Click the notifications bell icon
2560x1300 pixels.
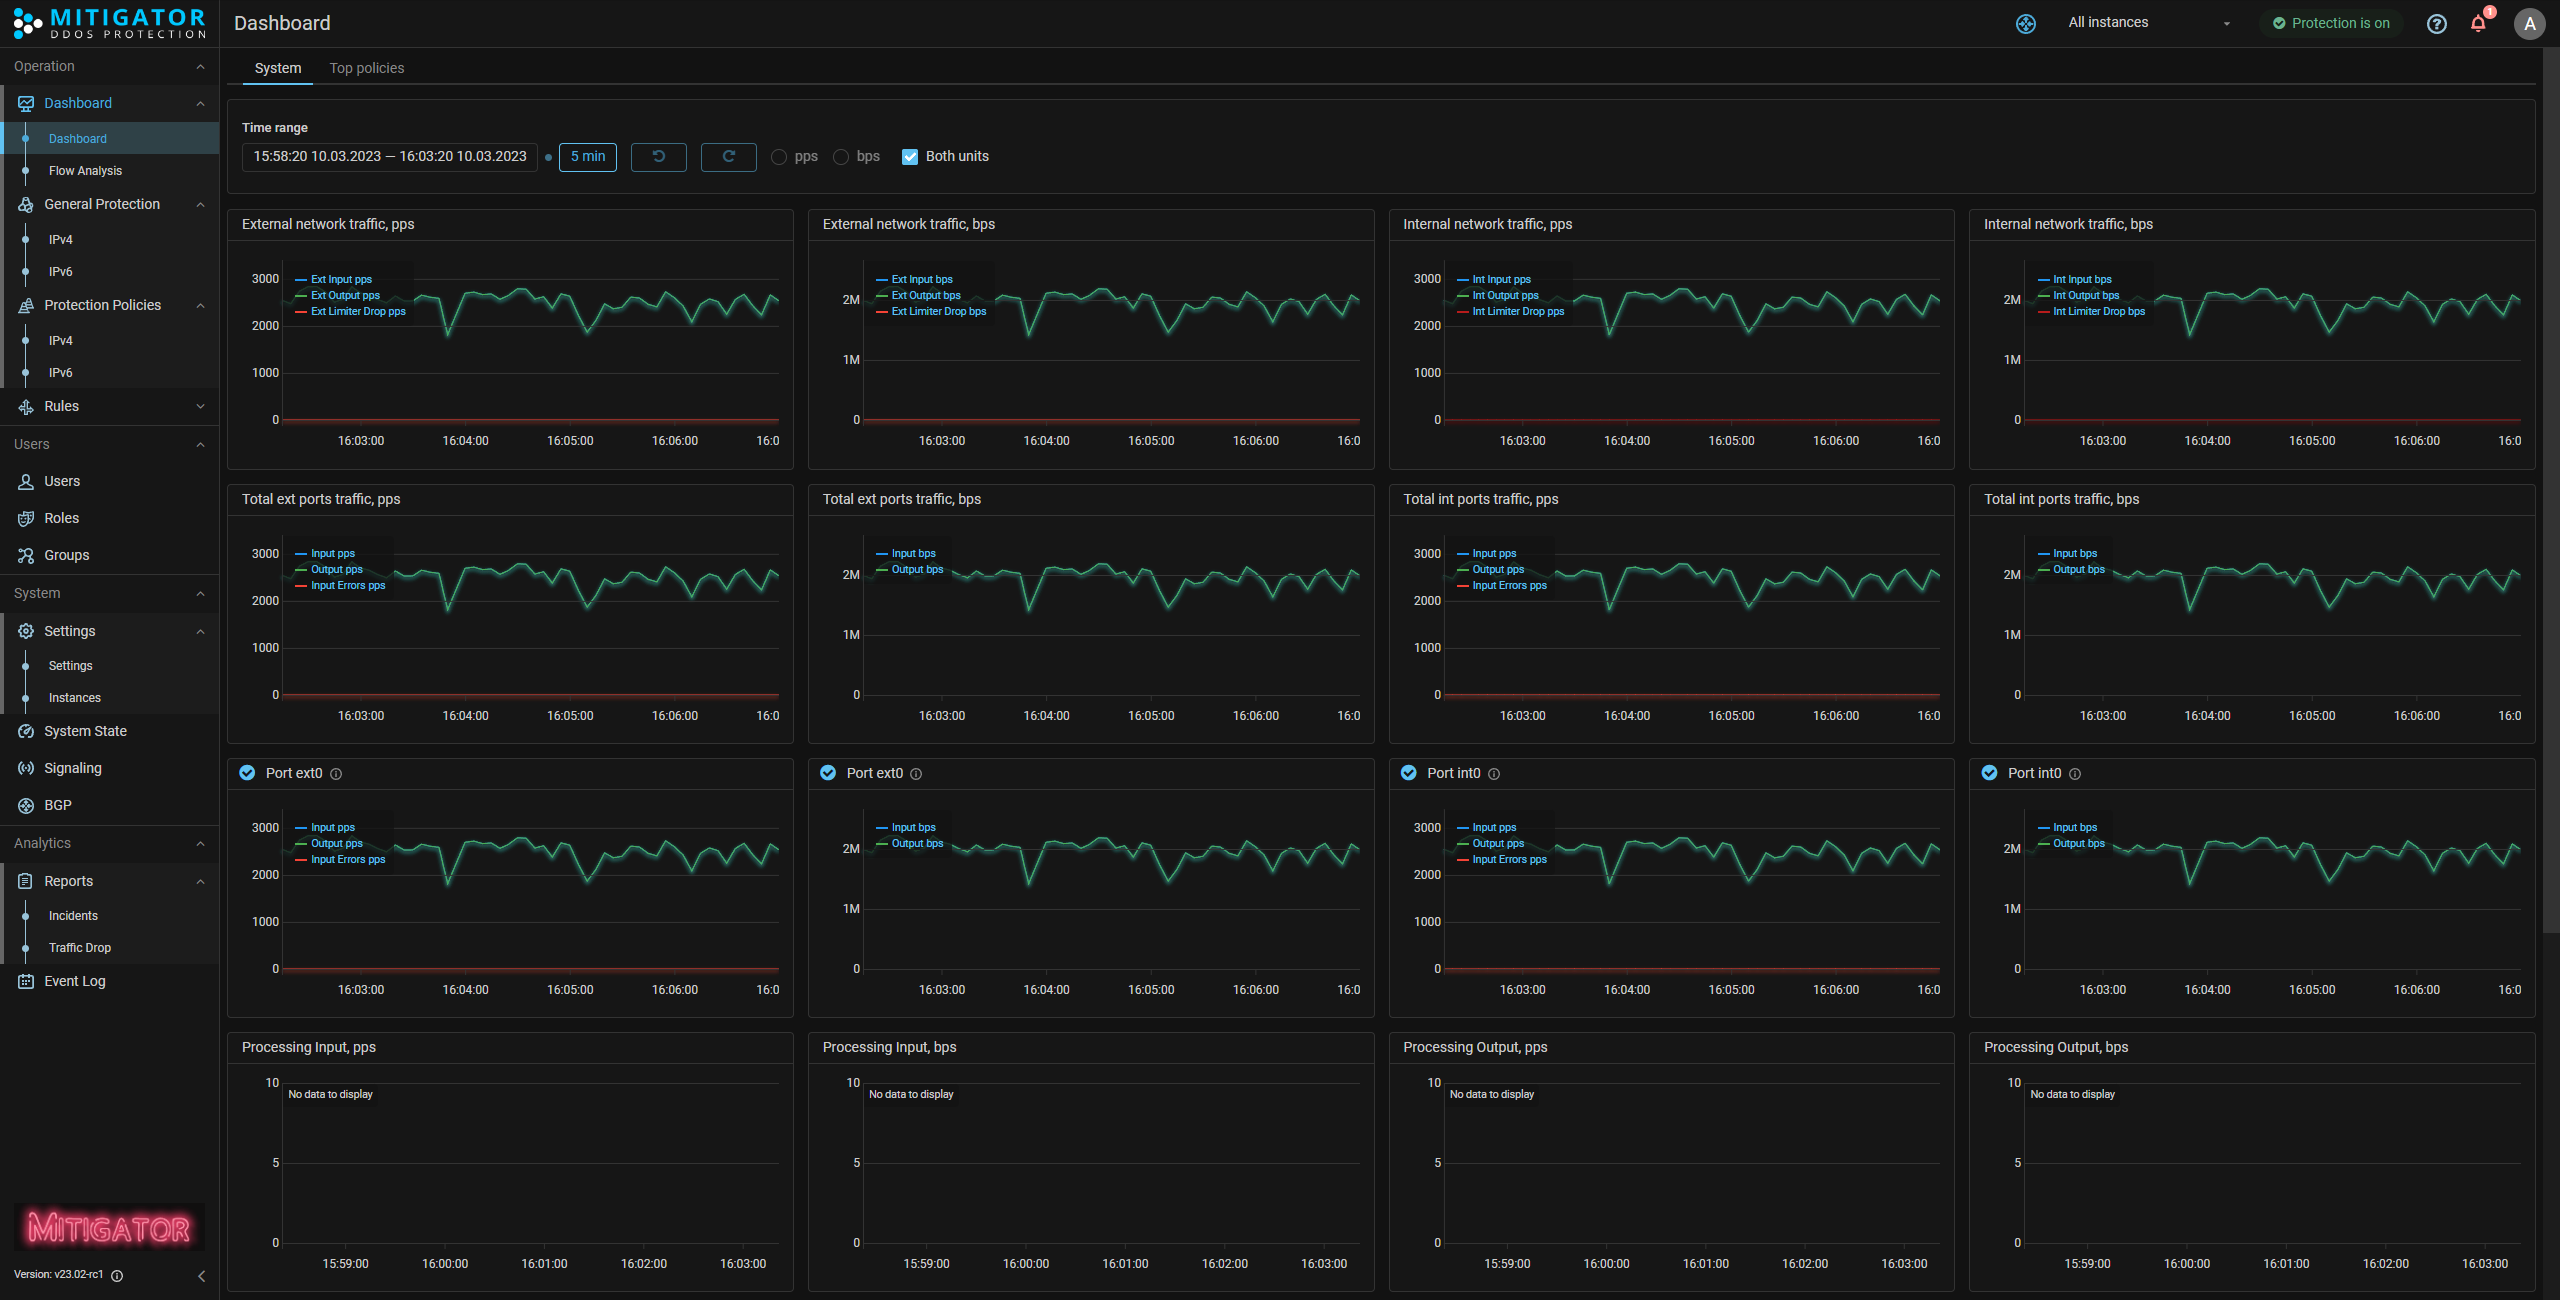coord(2478,24)
